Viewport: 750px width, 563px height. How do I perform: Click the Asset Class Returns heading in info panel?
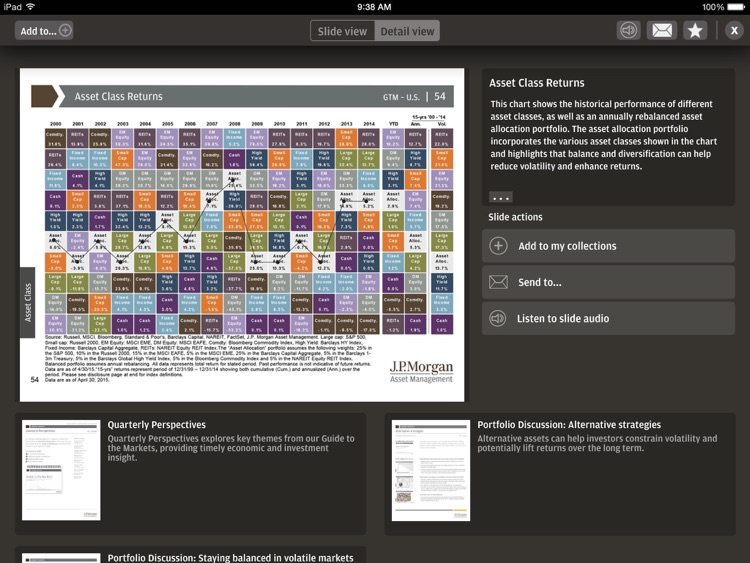coord(537,83)
